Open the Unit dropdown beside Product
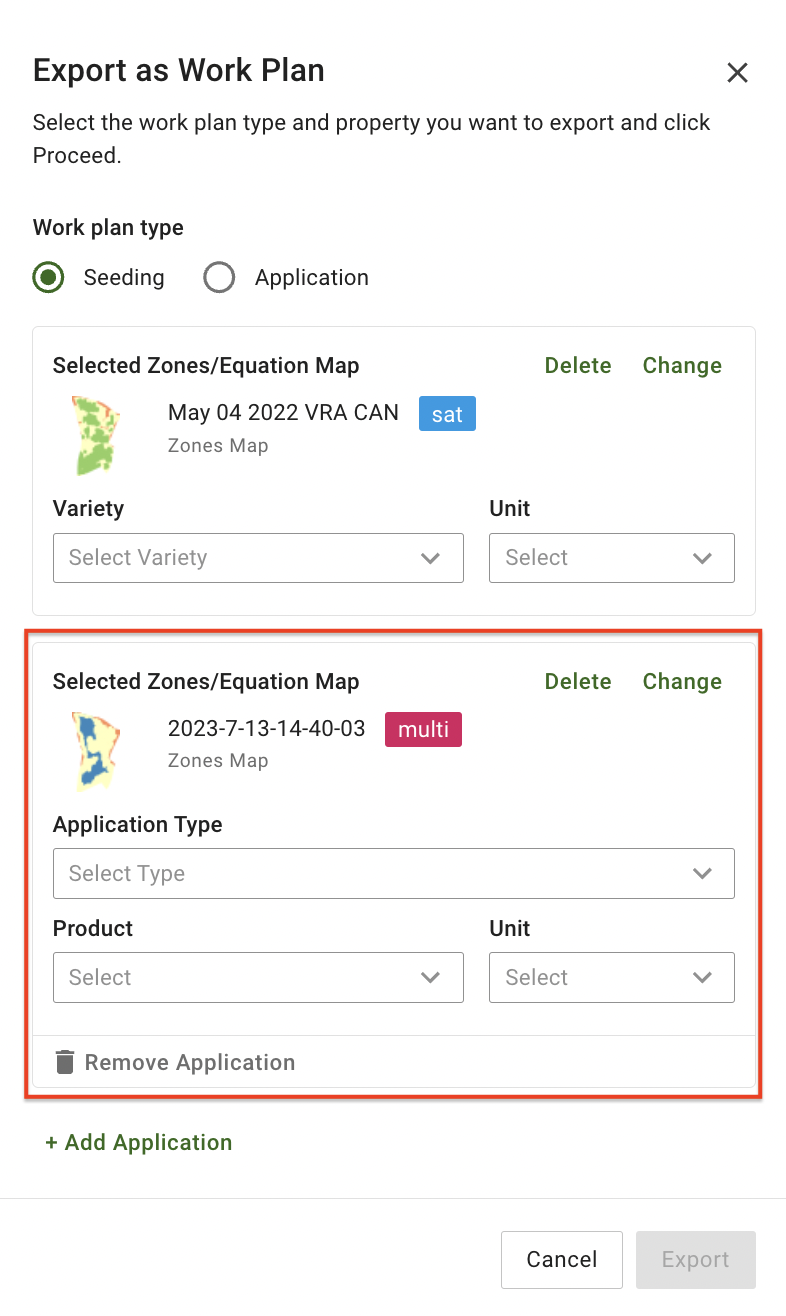Viewport: 786px width, 1316px height. click(x=611, y=978)
